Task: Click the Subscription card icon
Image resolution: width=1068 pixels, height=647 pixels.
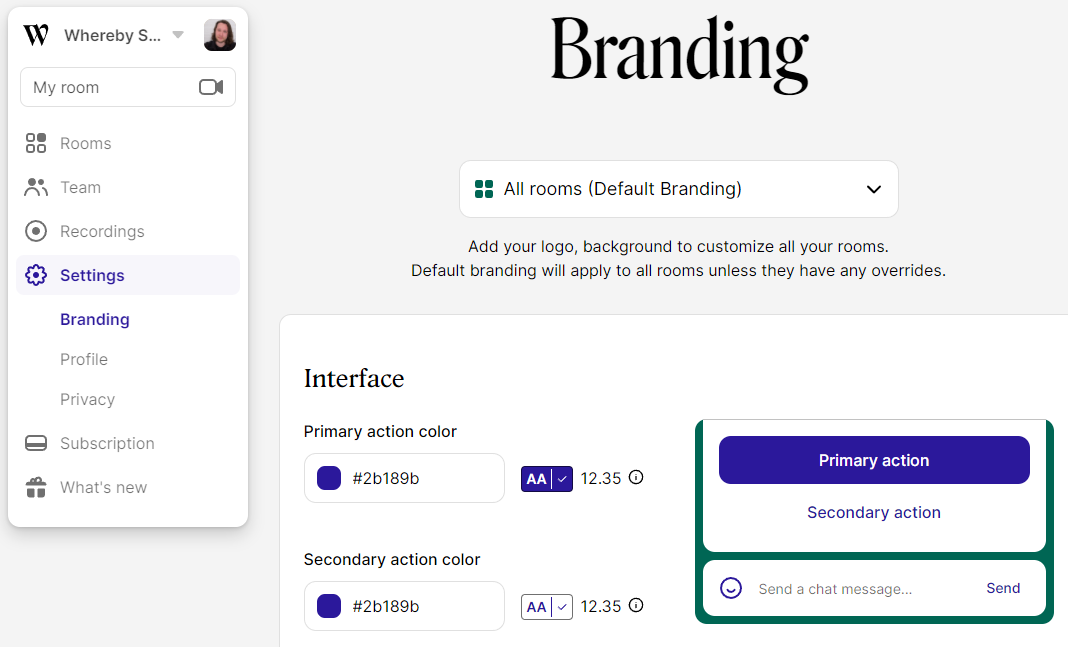Action: (x=36, y=443)
